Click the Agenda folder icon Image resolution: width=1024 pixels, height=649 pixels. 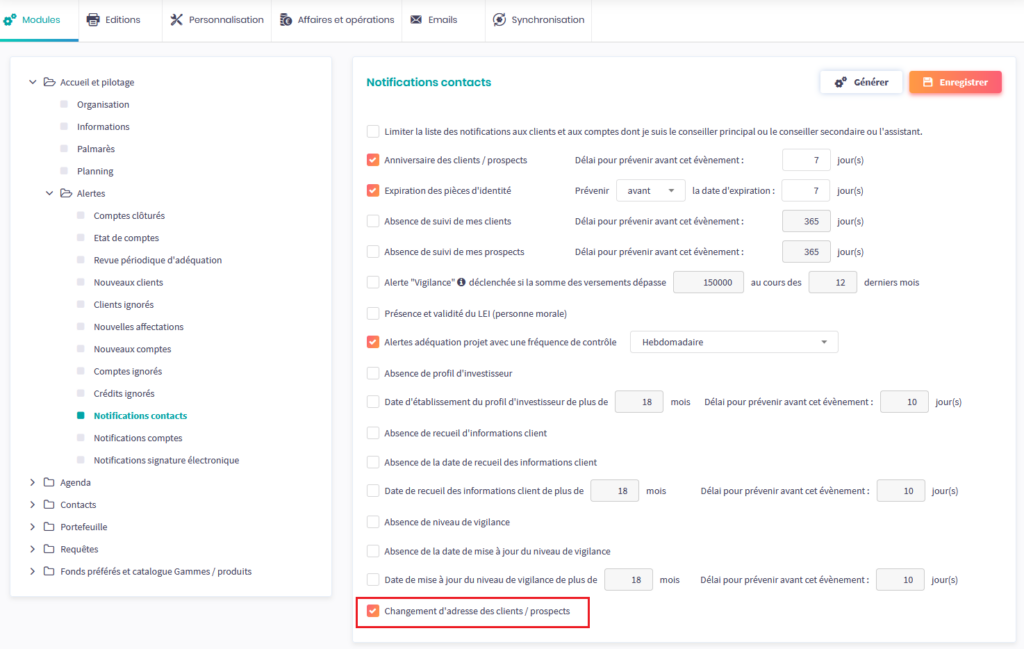click(x=49, y=482)
